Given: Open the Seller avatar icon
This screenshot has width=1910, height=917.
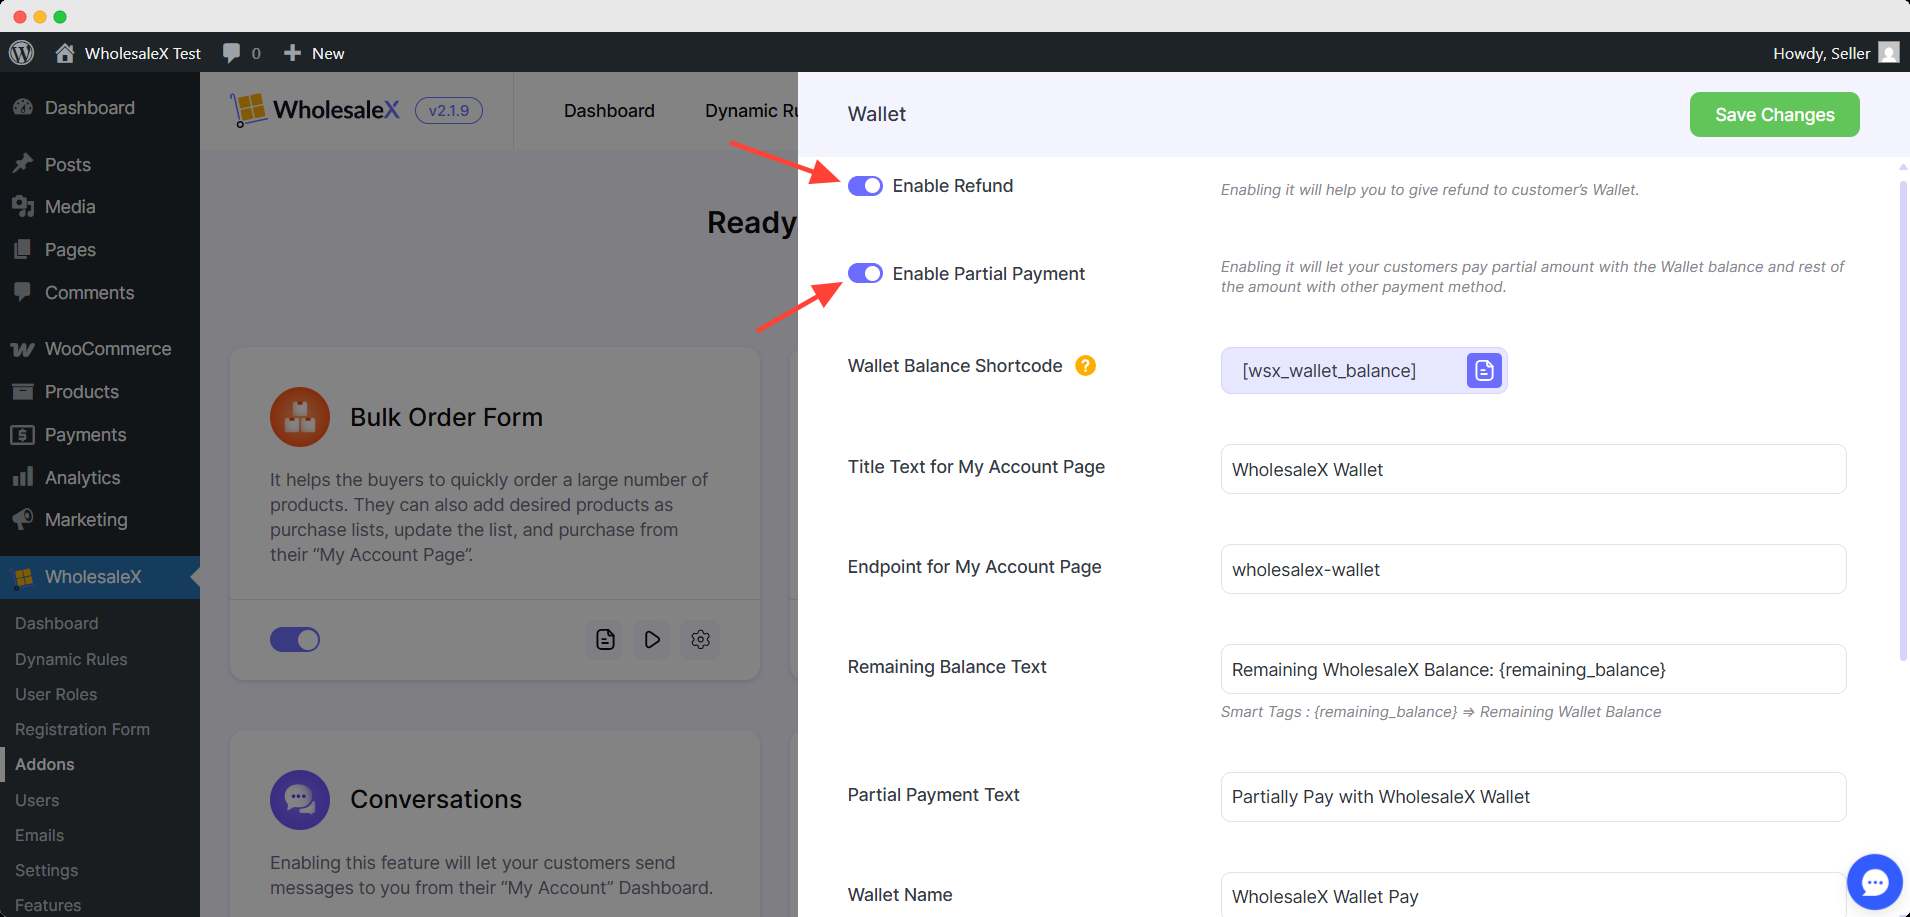Looking at the screenshot, I should (x=1888, y=53).
